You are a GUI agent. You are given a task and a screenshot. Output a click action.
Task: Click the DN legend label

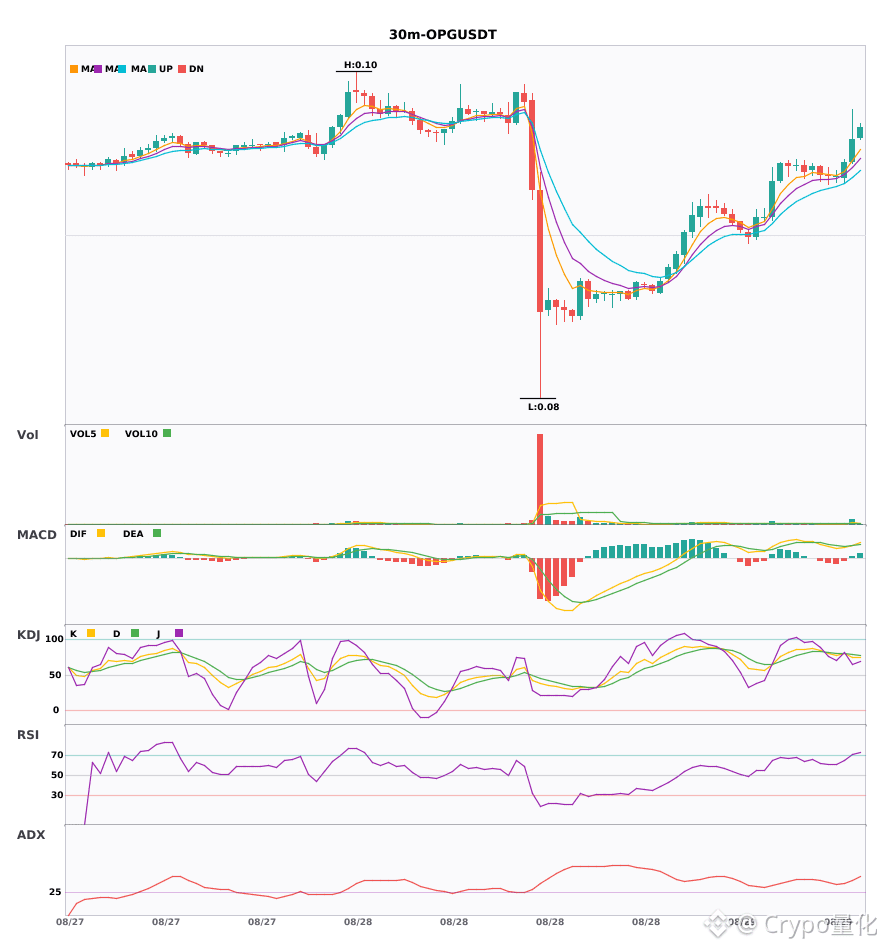coord(196,69)
